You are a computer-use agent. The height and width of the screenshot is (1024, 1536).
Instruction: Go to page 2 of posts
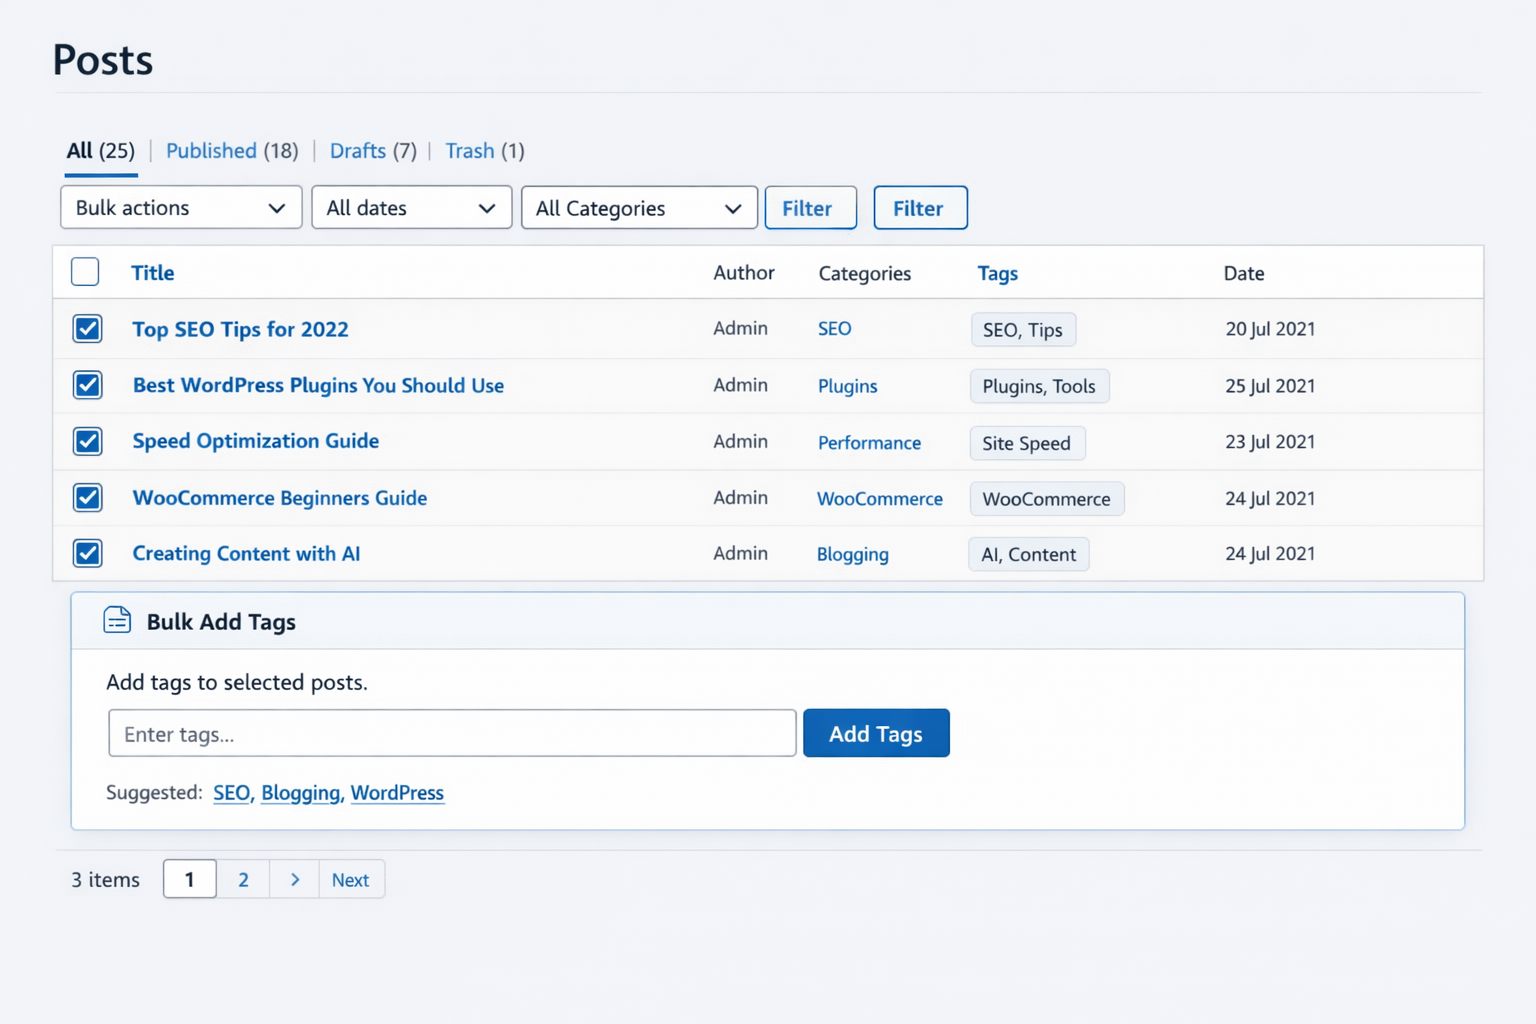pos(243,880)
